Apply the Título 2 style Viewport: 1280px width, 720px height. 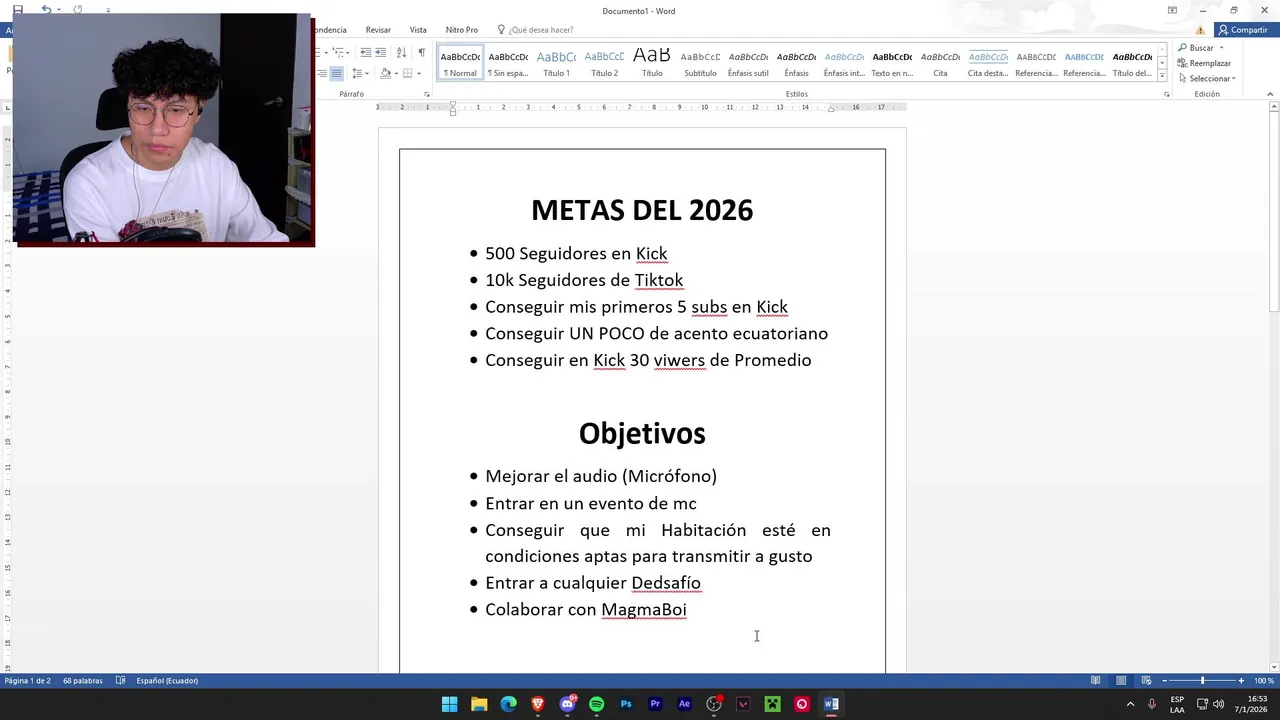(604, 62)
